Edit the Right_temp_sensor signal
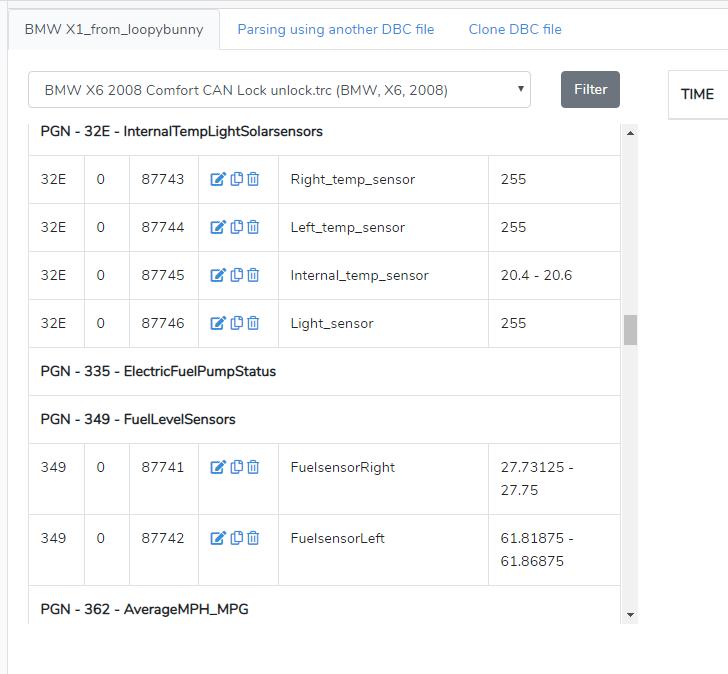The height and width of the screenshot is (674, 728). 218,179
